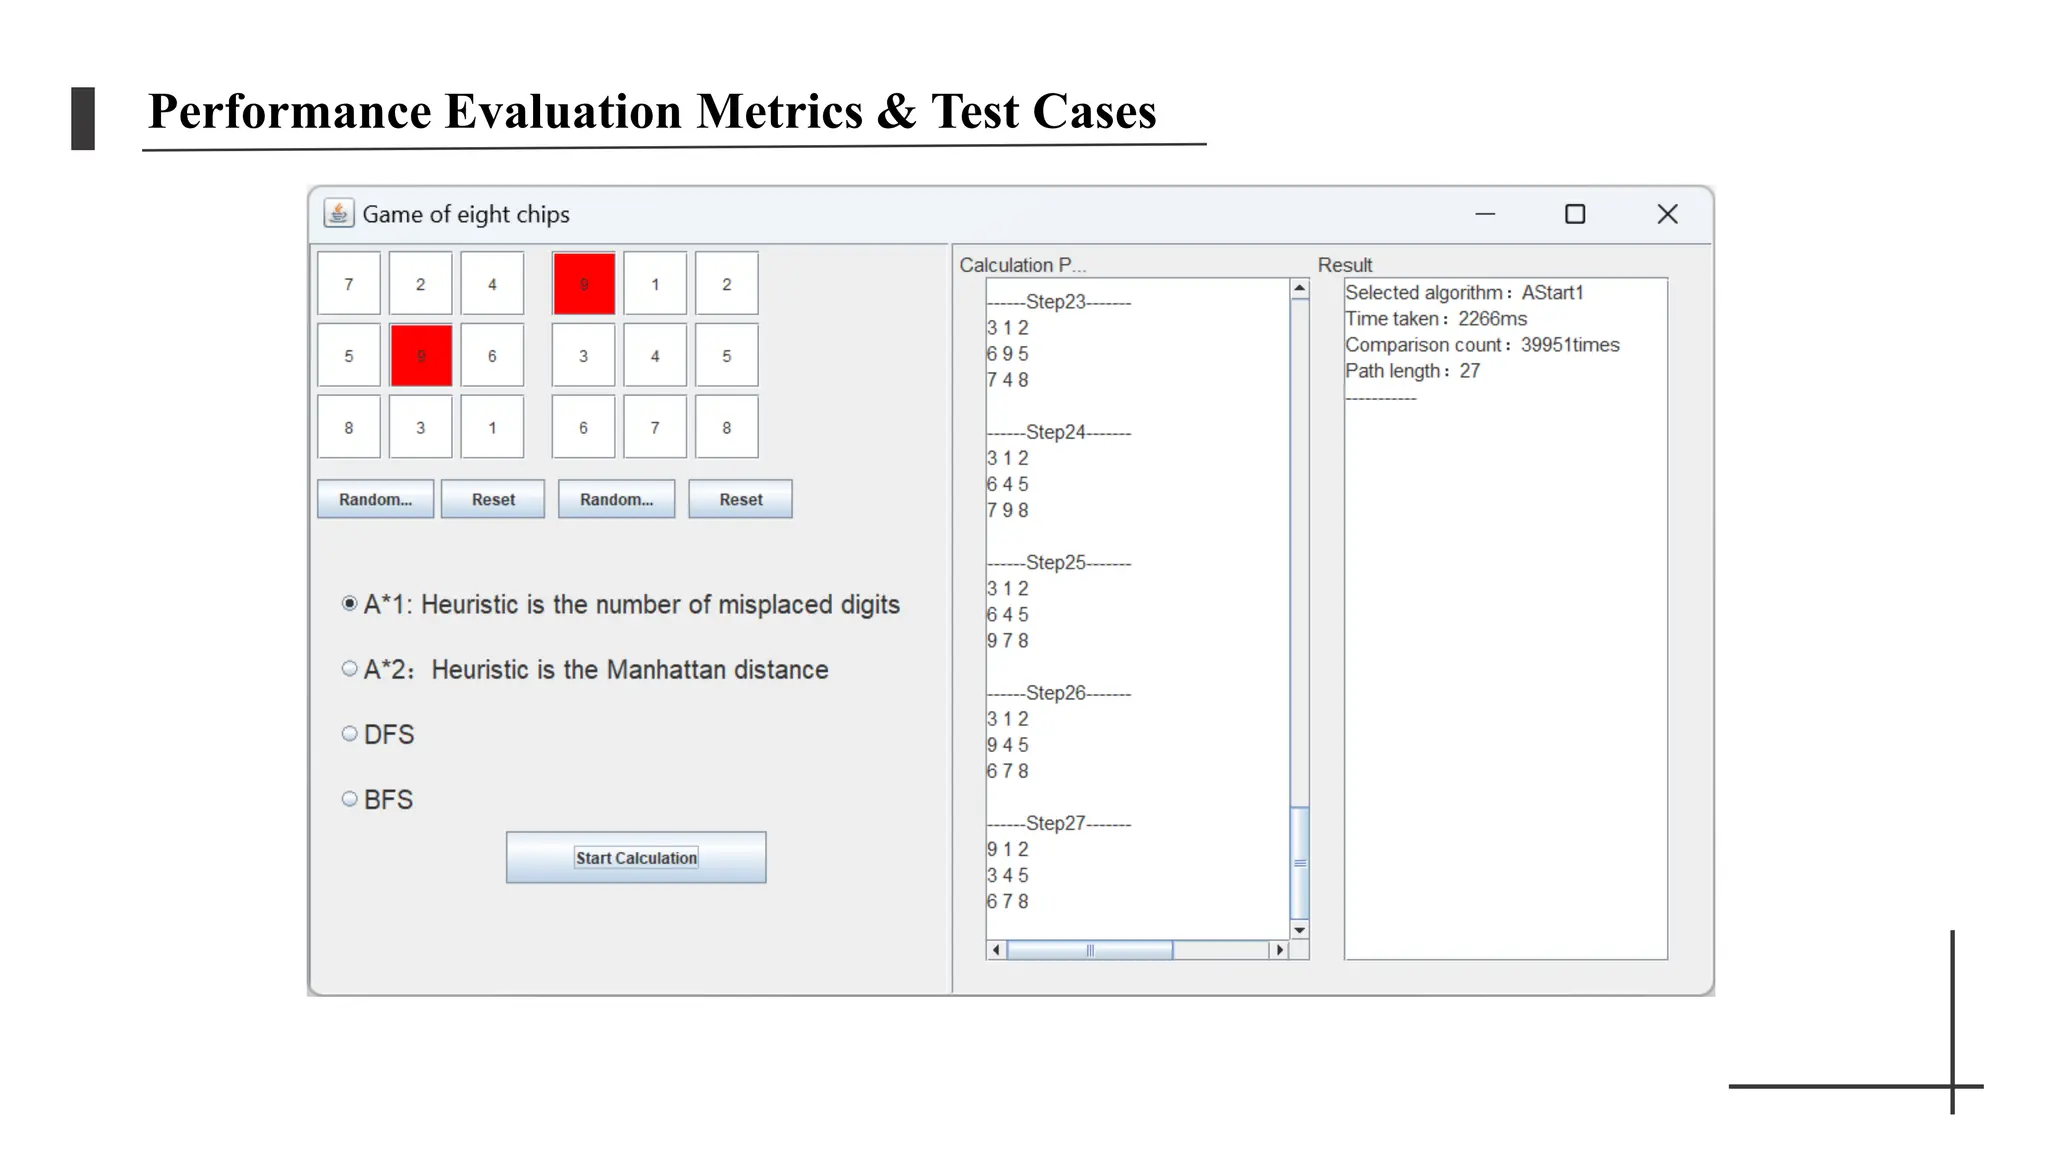Click the 'Result' panel label
2048x1152 pixels.
[1345, 265]
